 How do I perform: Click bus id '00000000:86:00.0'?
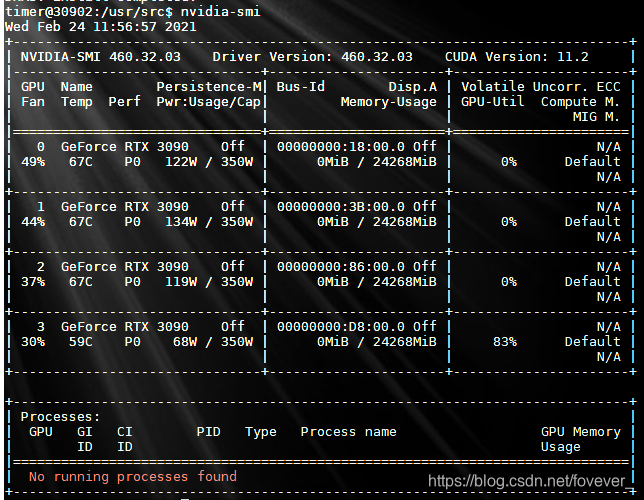[340, 267]
